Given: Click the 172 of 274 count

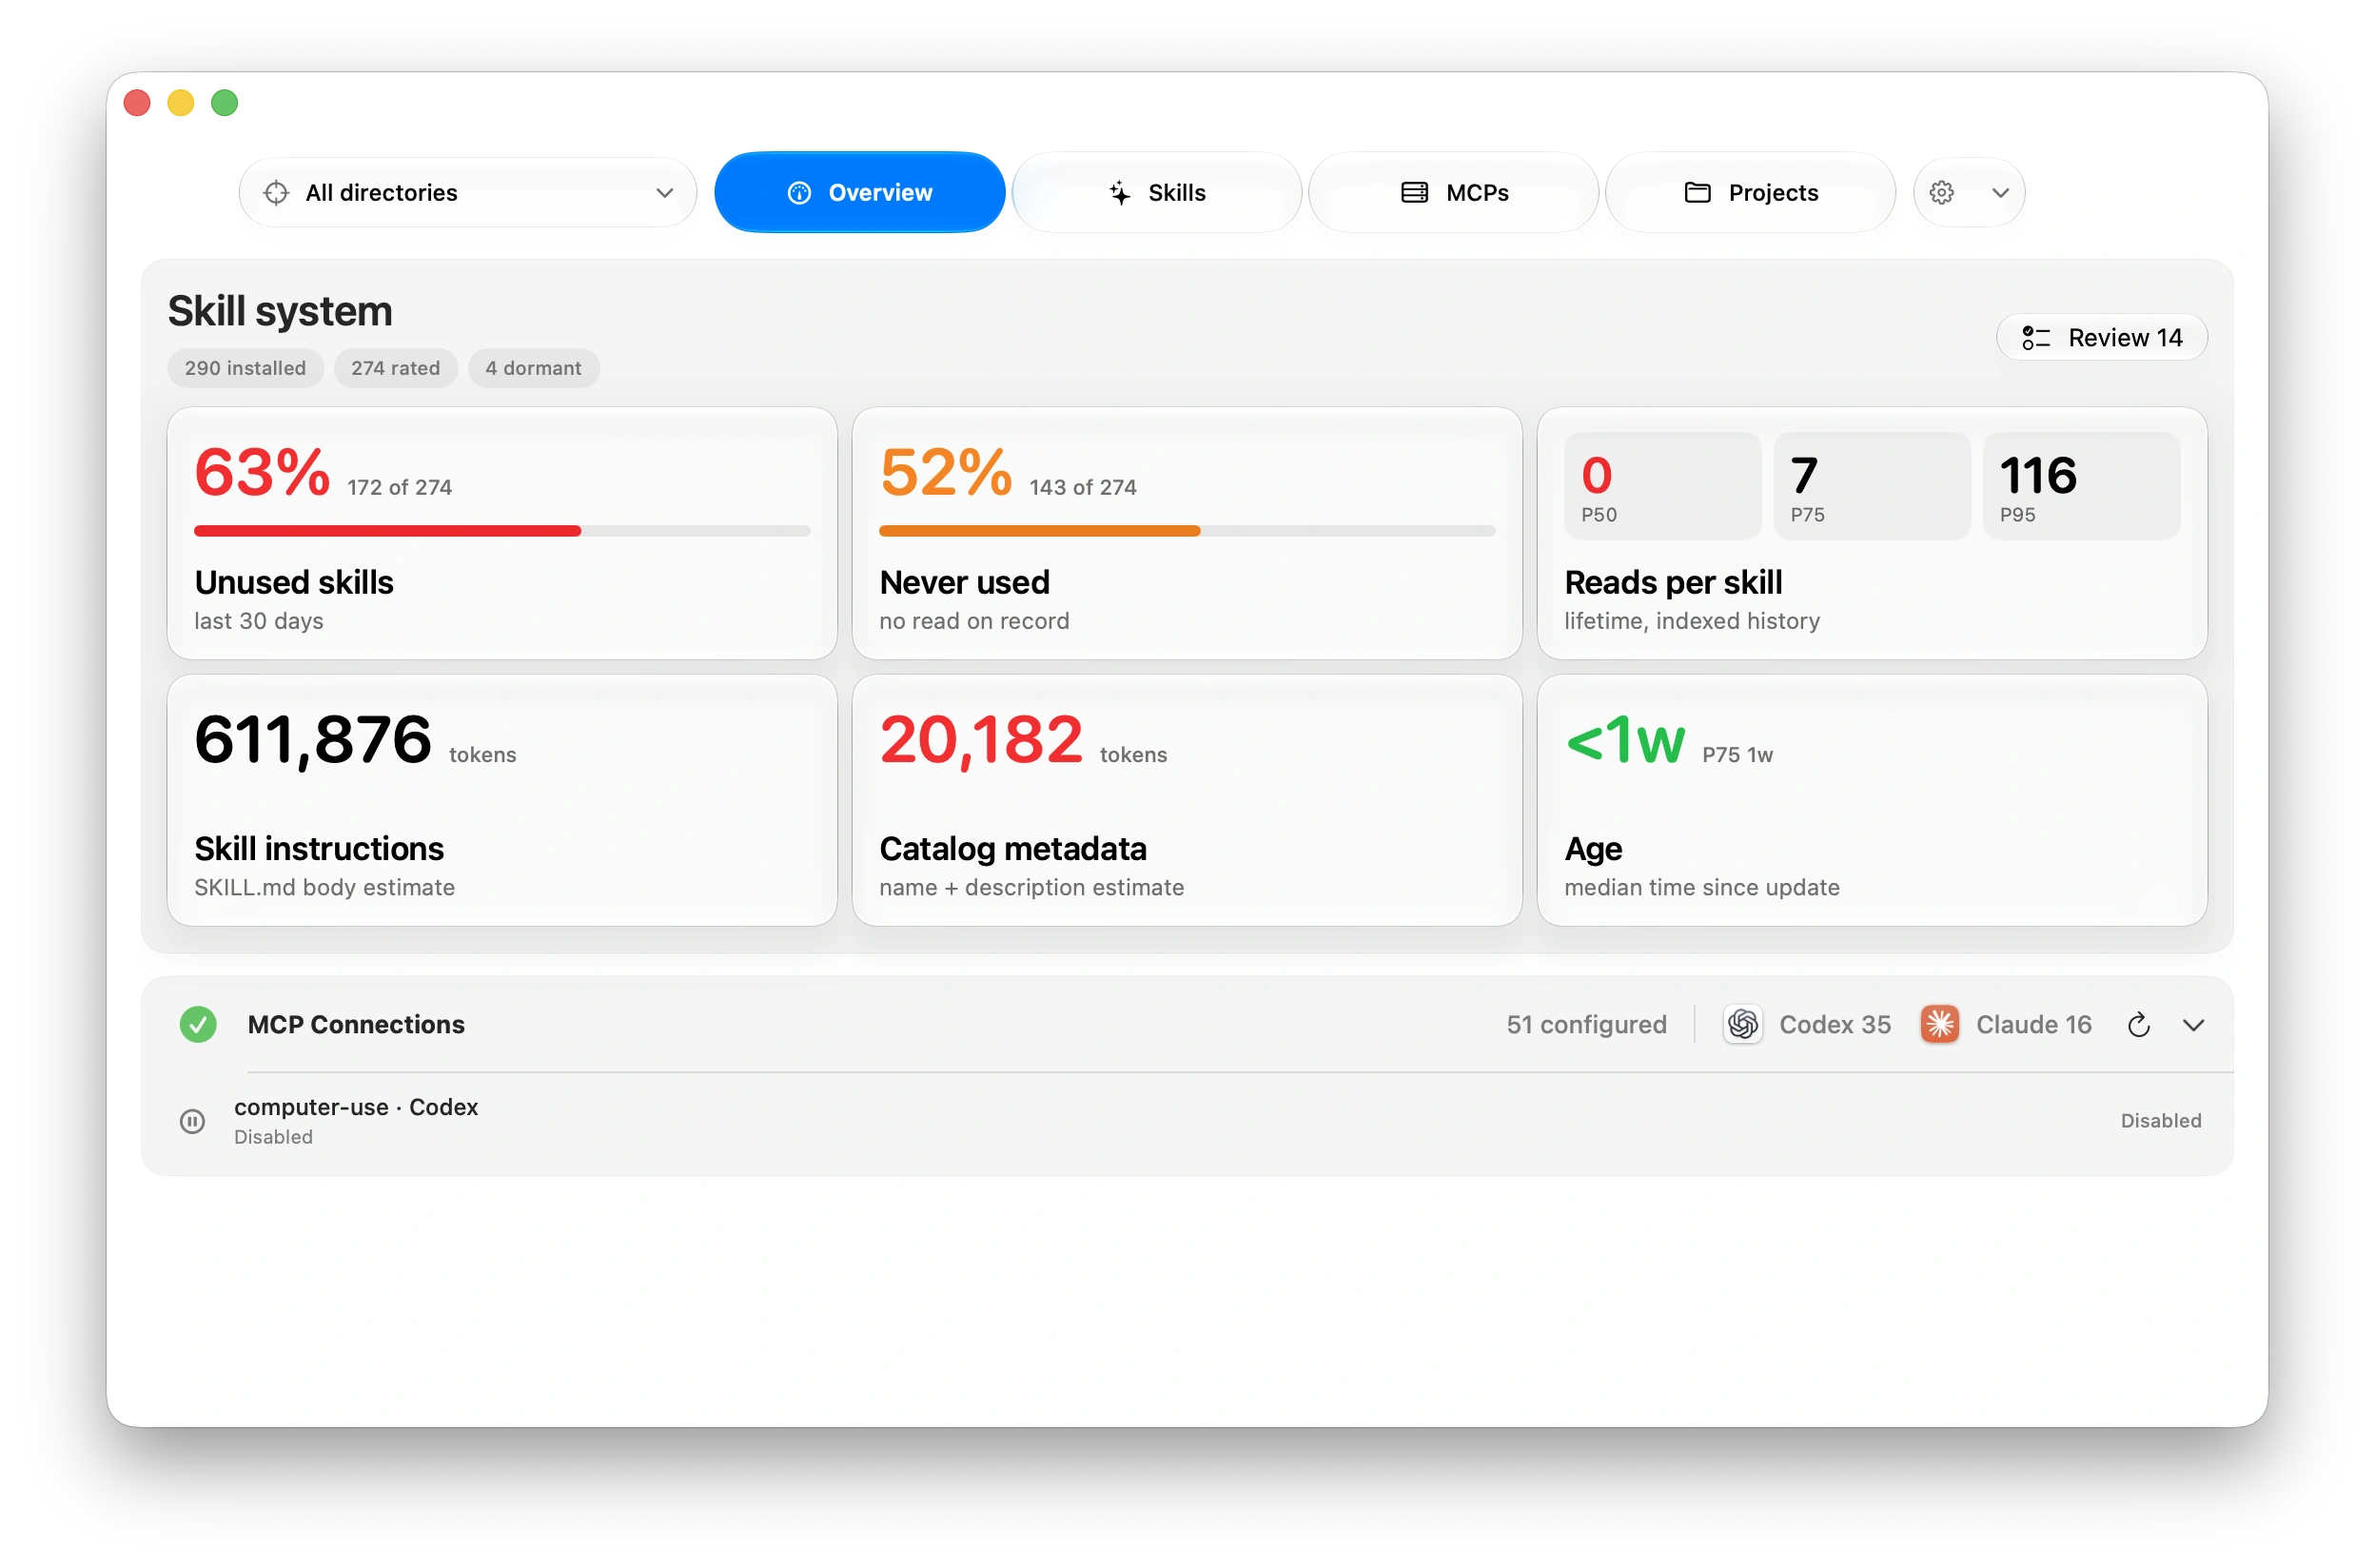Looking at the screenshot, I should [400, 487].
